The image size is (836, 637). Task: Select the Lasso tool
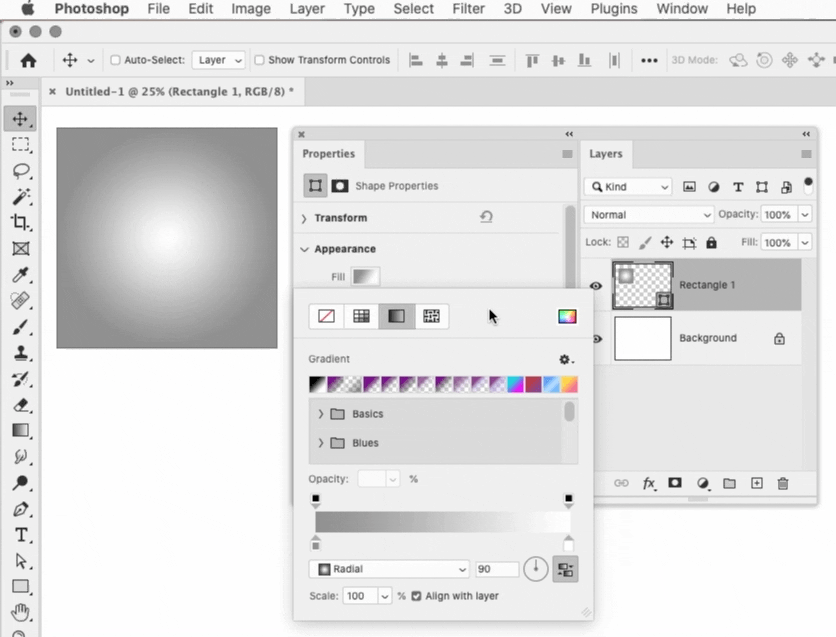coord(21,171)
